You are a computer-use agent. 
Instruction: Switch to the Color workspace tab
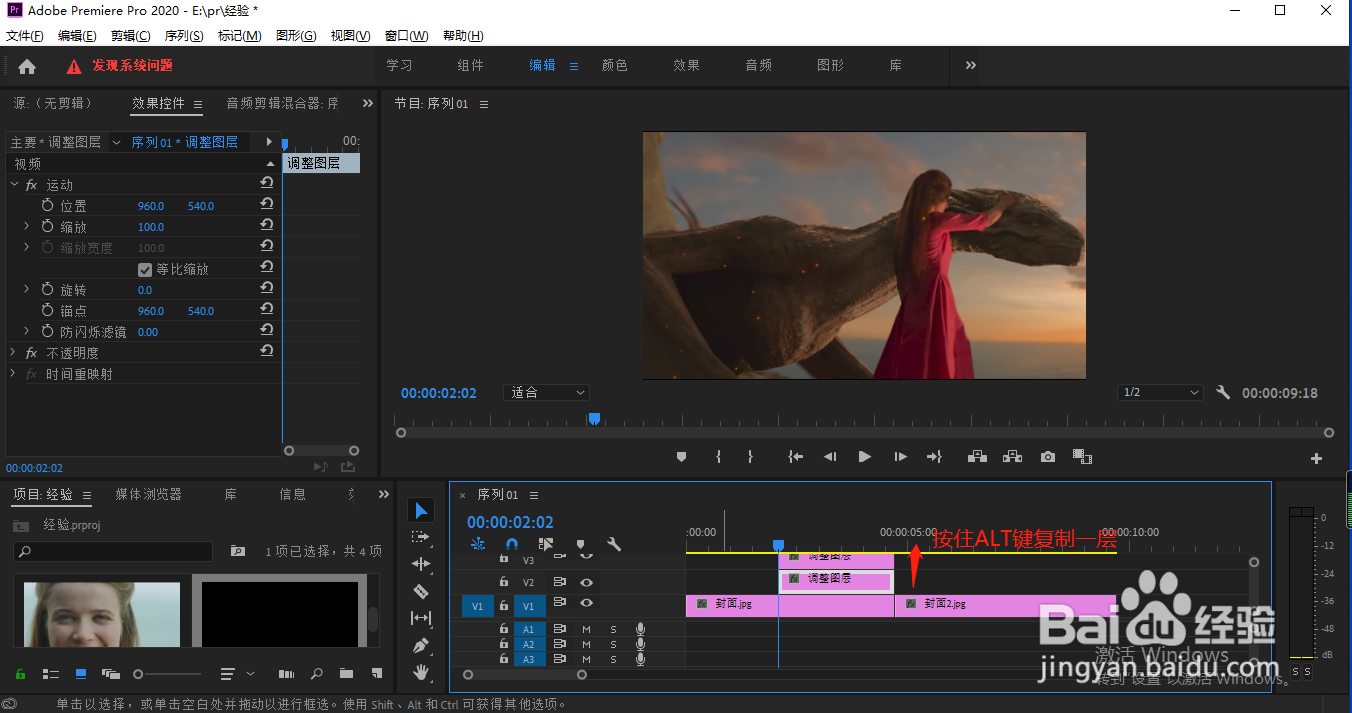tap(614, 66)
